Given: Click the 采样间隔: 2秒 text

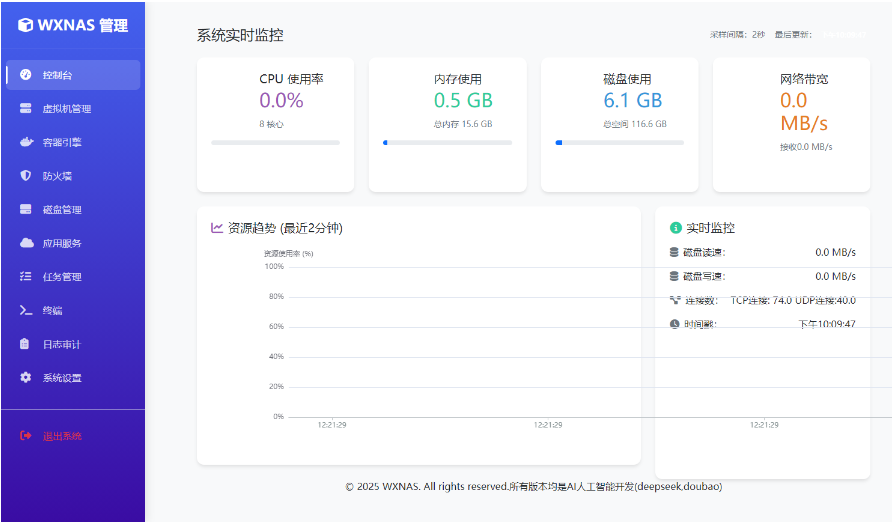Looking at the screenshot, I should pos(737,35).
